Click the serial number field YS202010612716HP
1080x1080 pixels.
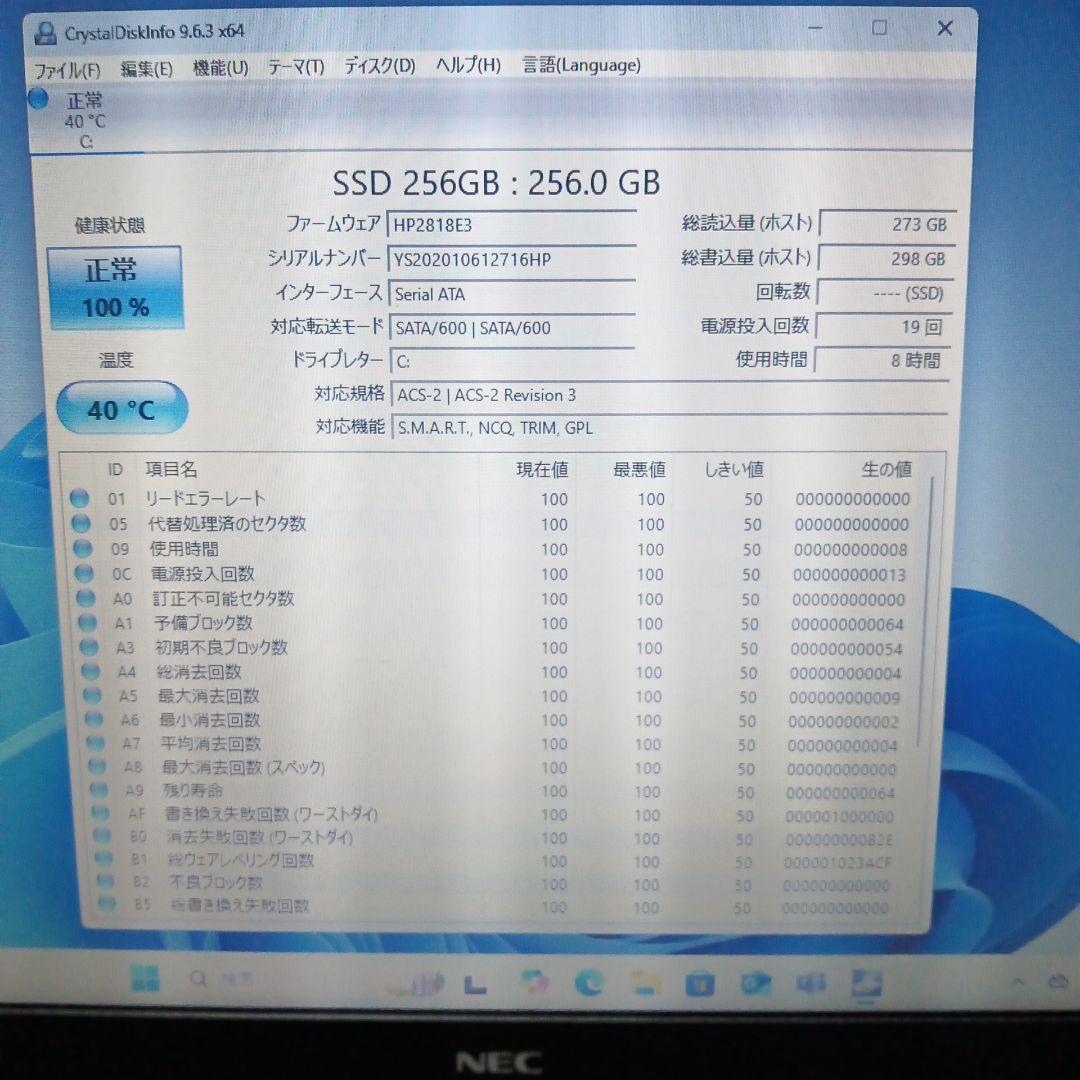click(x=512, y=259)
